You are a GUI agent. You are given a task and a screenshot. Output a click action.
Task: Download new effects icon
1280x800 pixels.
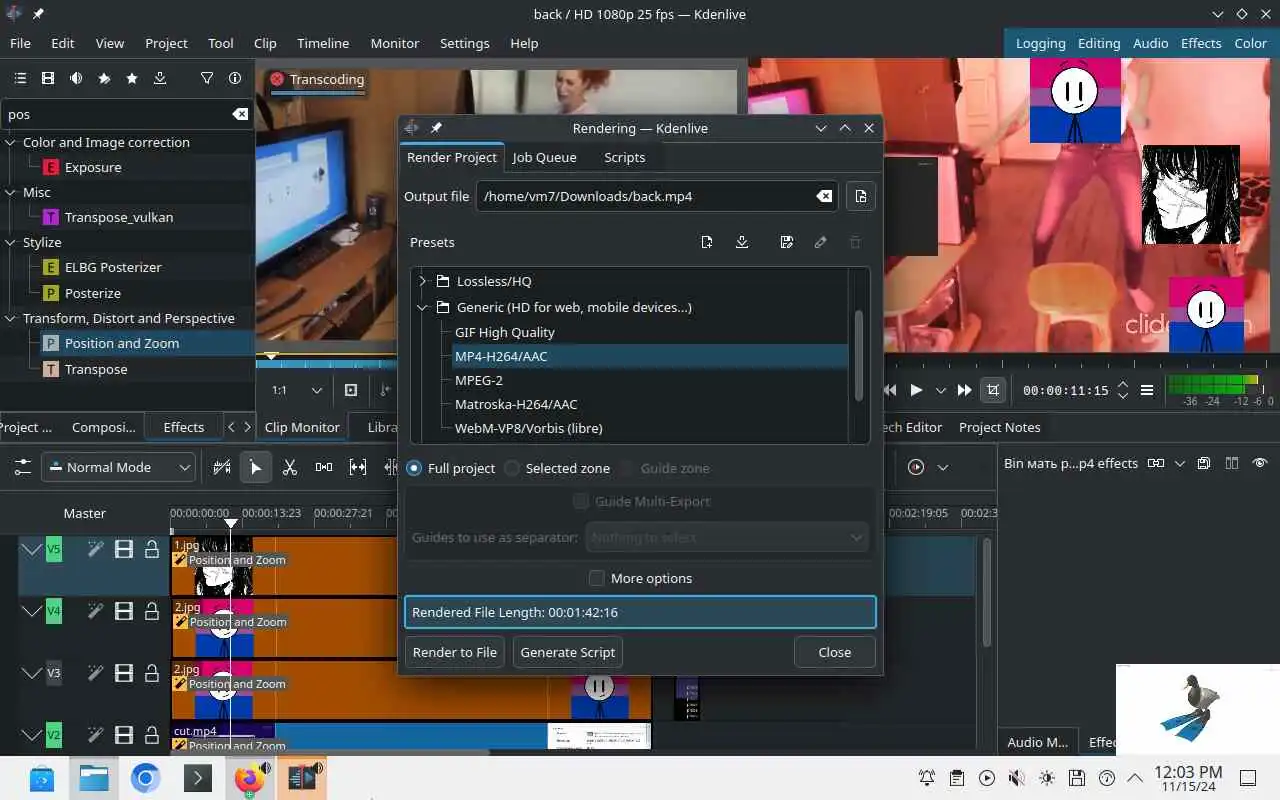[160, 78]
